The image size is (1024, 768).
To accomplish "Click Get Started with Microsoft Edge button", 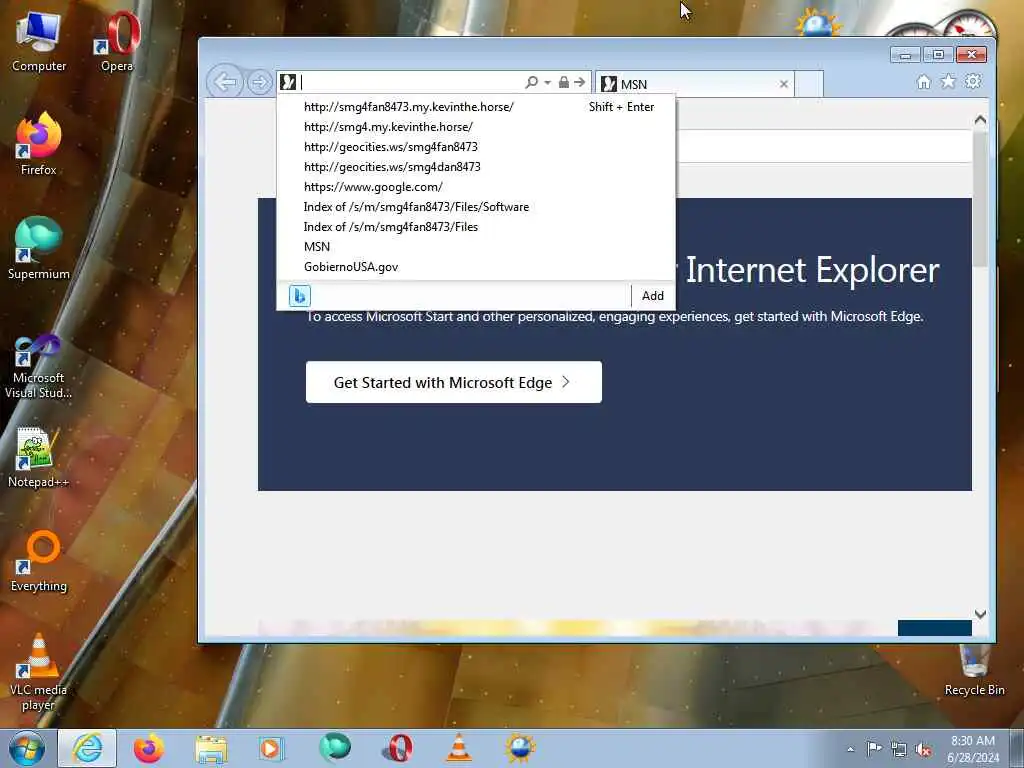I will pos(454,382).
